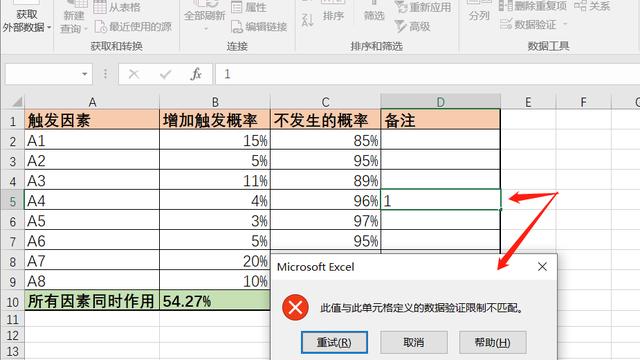The image size is (640, 360).
Task: Click the formula bar confirm checkmark icon
Action: tap(165, 74)
